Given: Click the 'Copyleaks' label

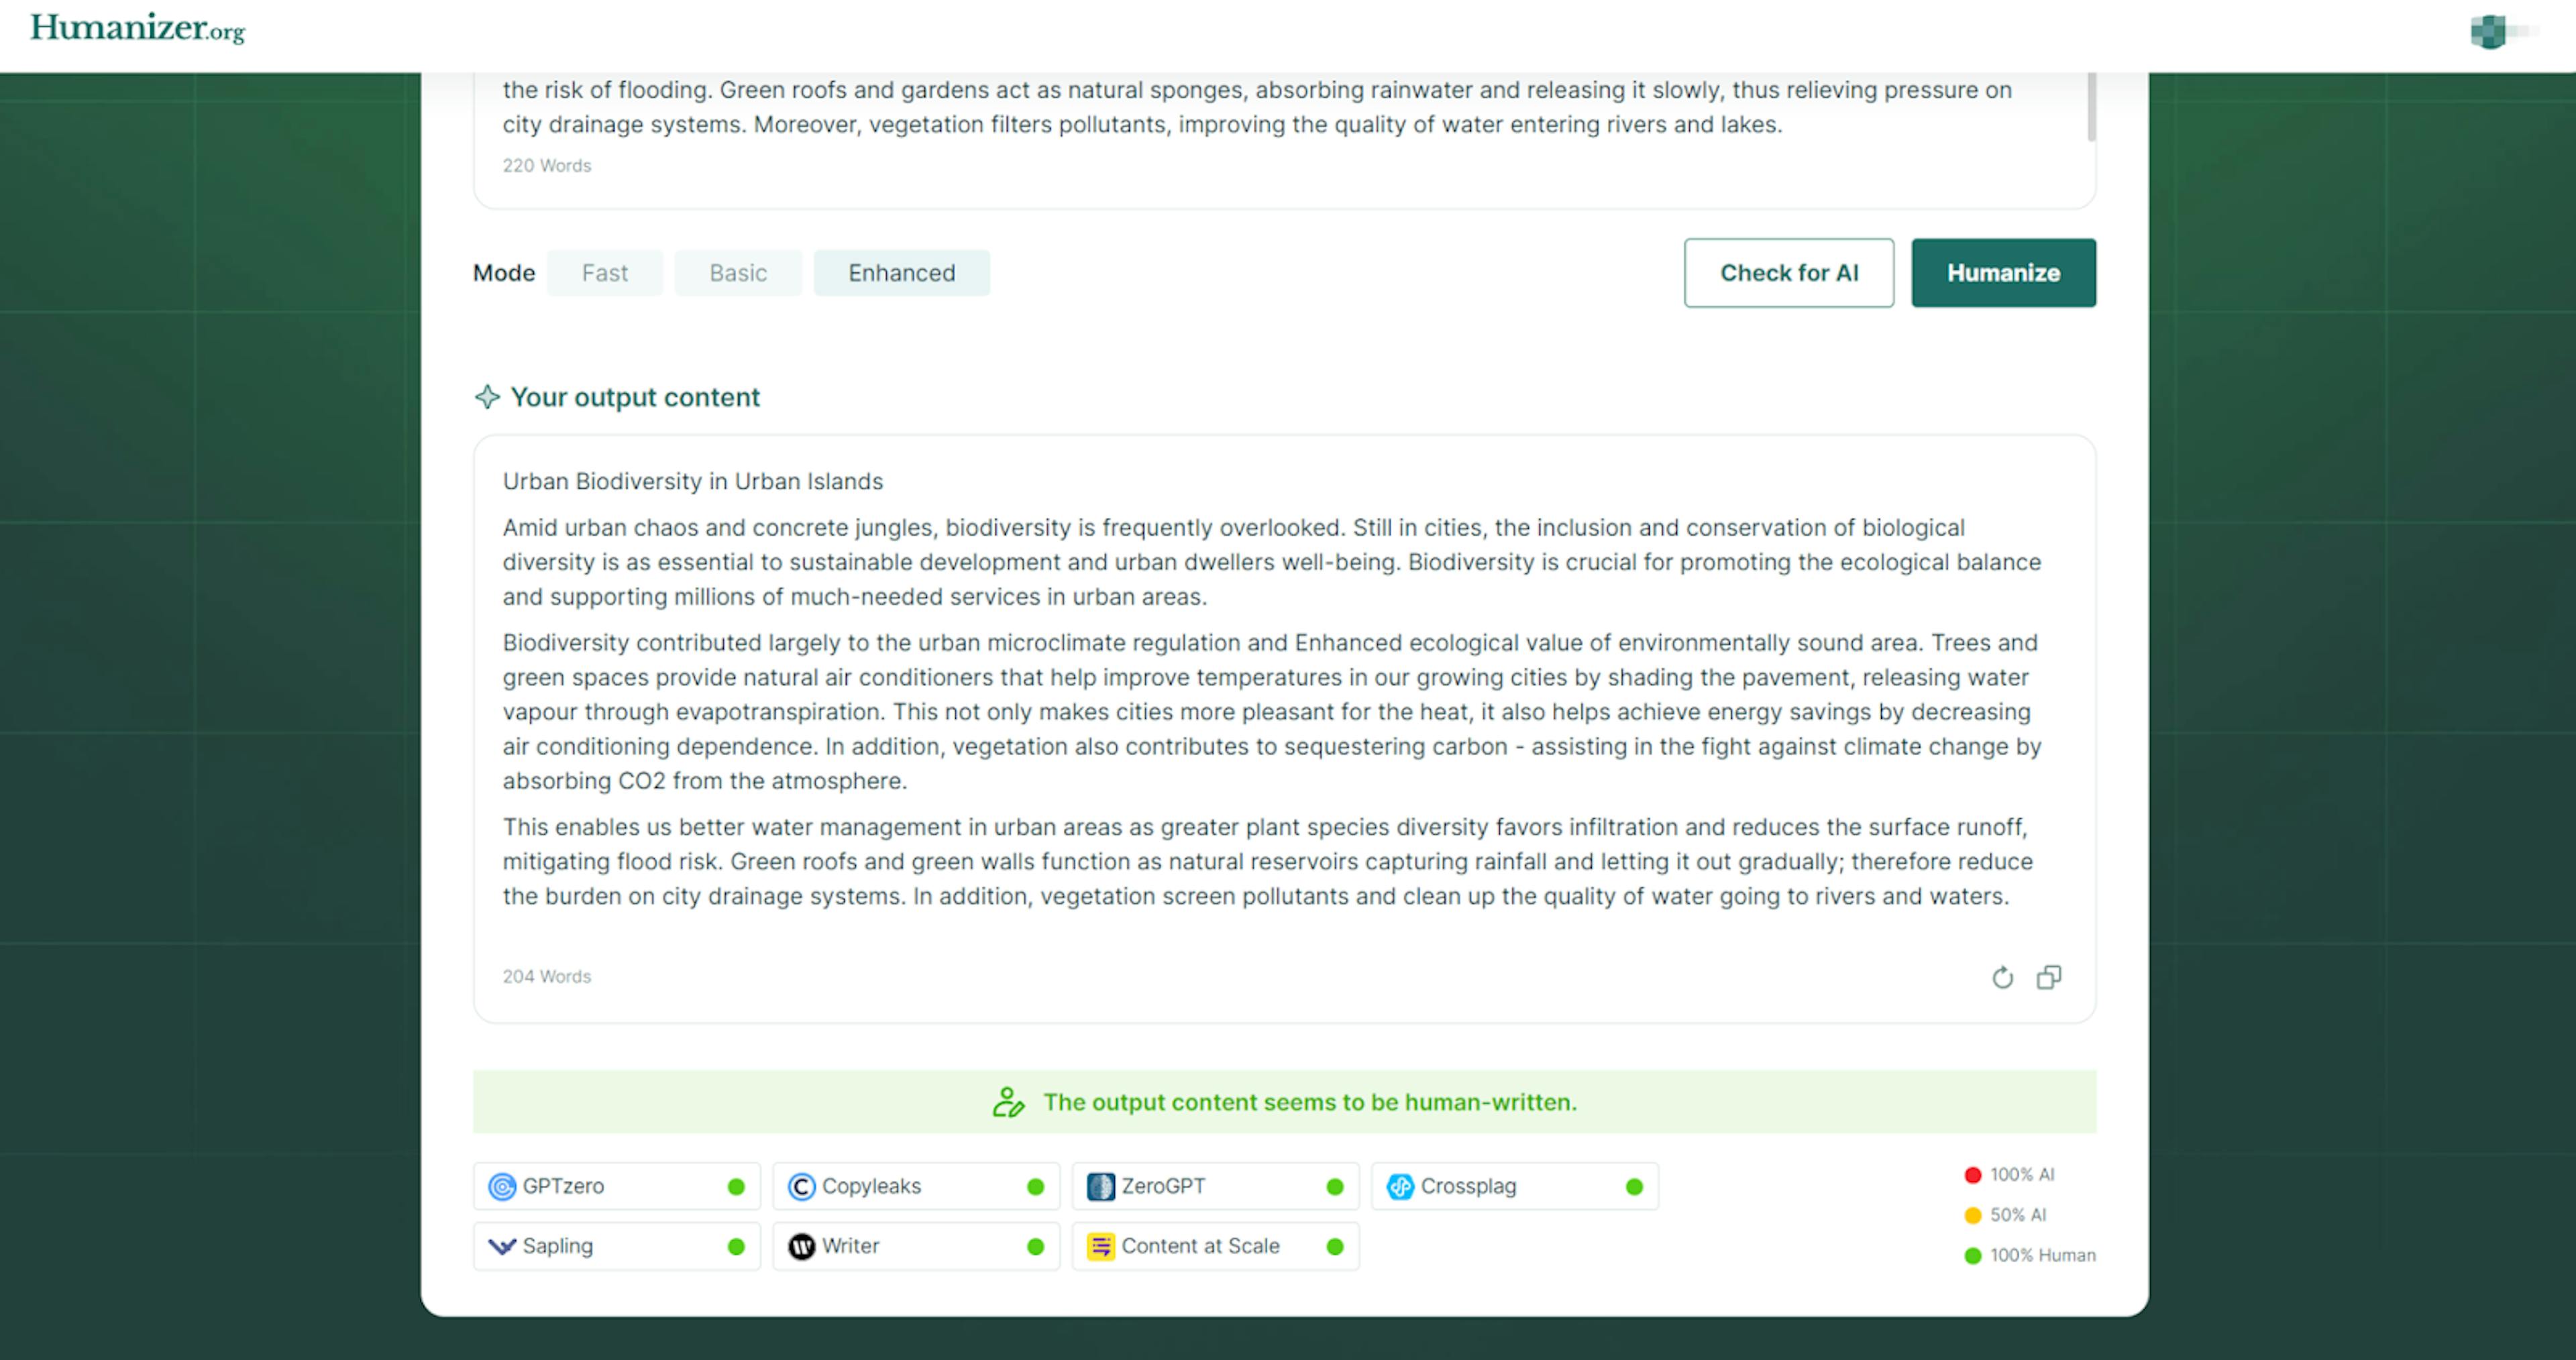Looking at the screenshot, I should (x=871, y=1186).
